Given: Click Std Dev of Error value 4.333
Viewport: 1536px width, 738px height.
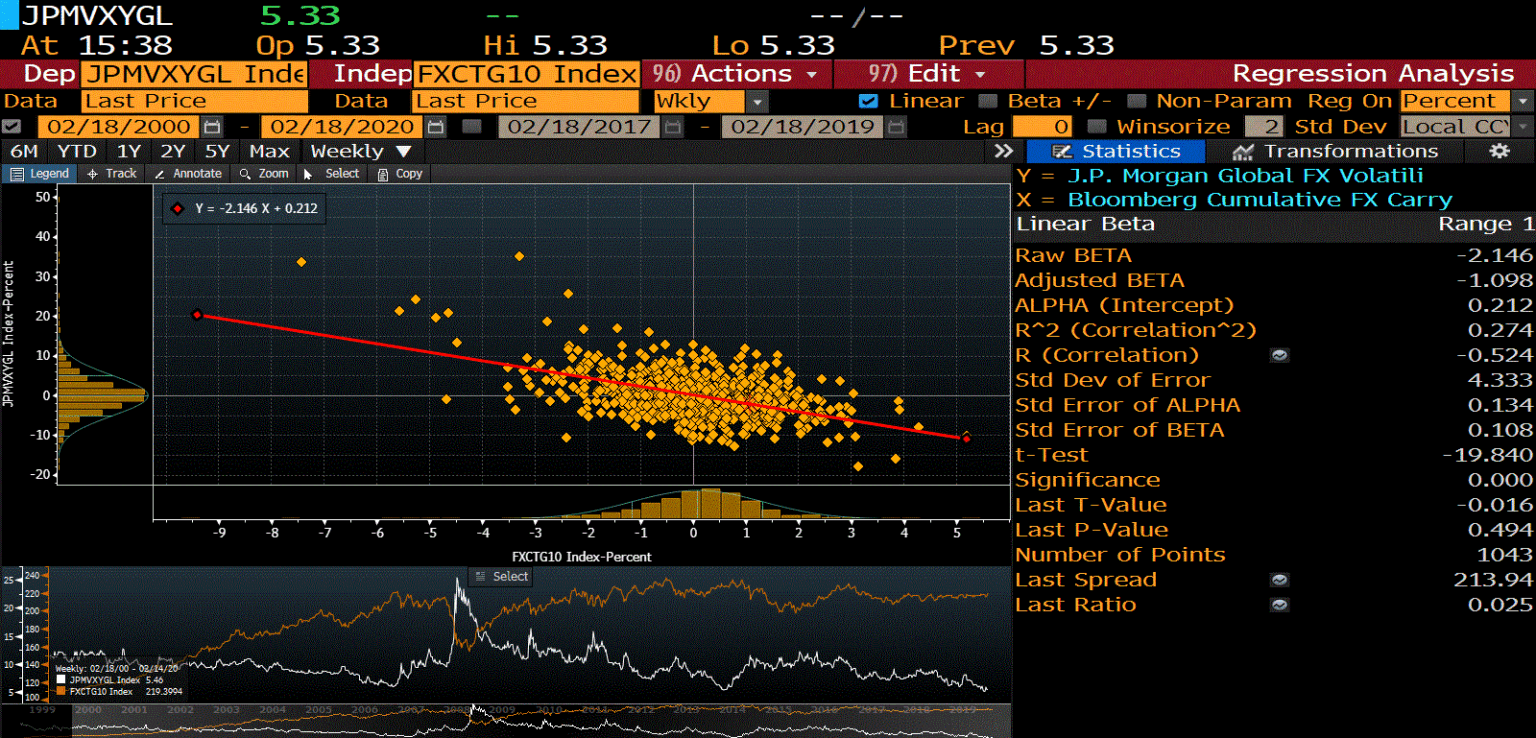Looking at the screenshot, I should (x=1500, y=380).
